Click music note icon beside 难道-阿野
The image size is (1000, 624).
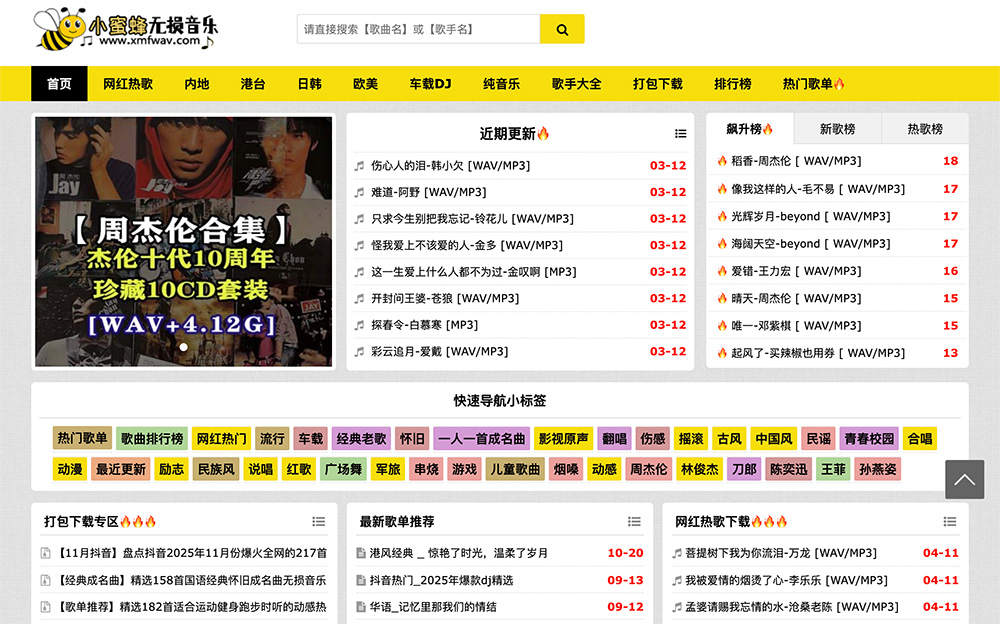(359, 192)
